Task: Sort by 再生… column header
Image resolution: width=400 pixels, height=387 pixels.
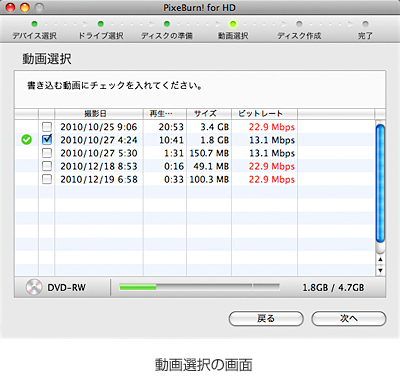Action: point(165,114)
